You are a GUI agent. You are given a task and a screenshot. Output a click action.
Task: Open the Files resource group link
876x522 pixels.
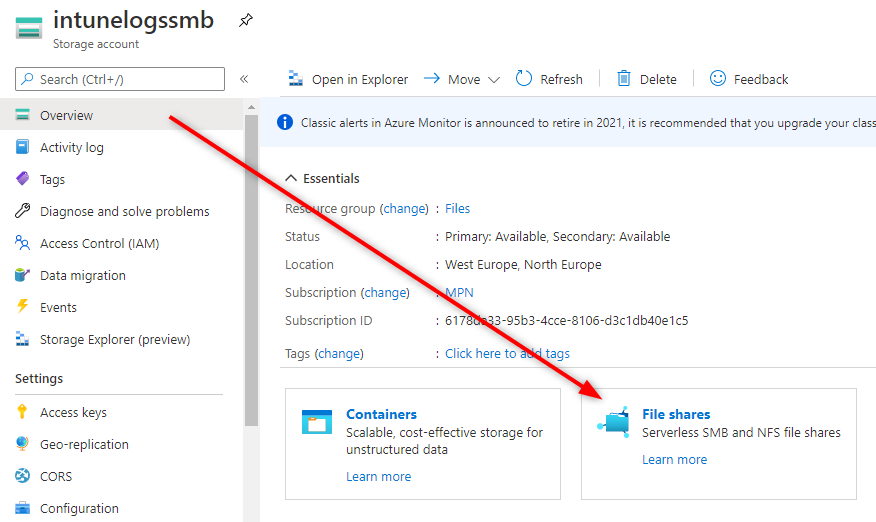(x=457, y=208)
